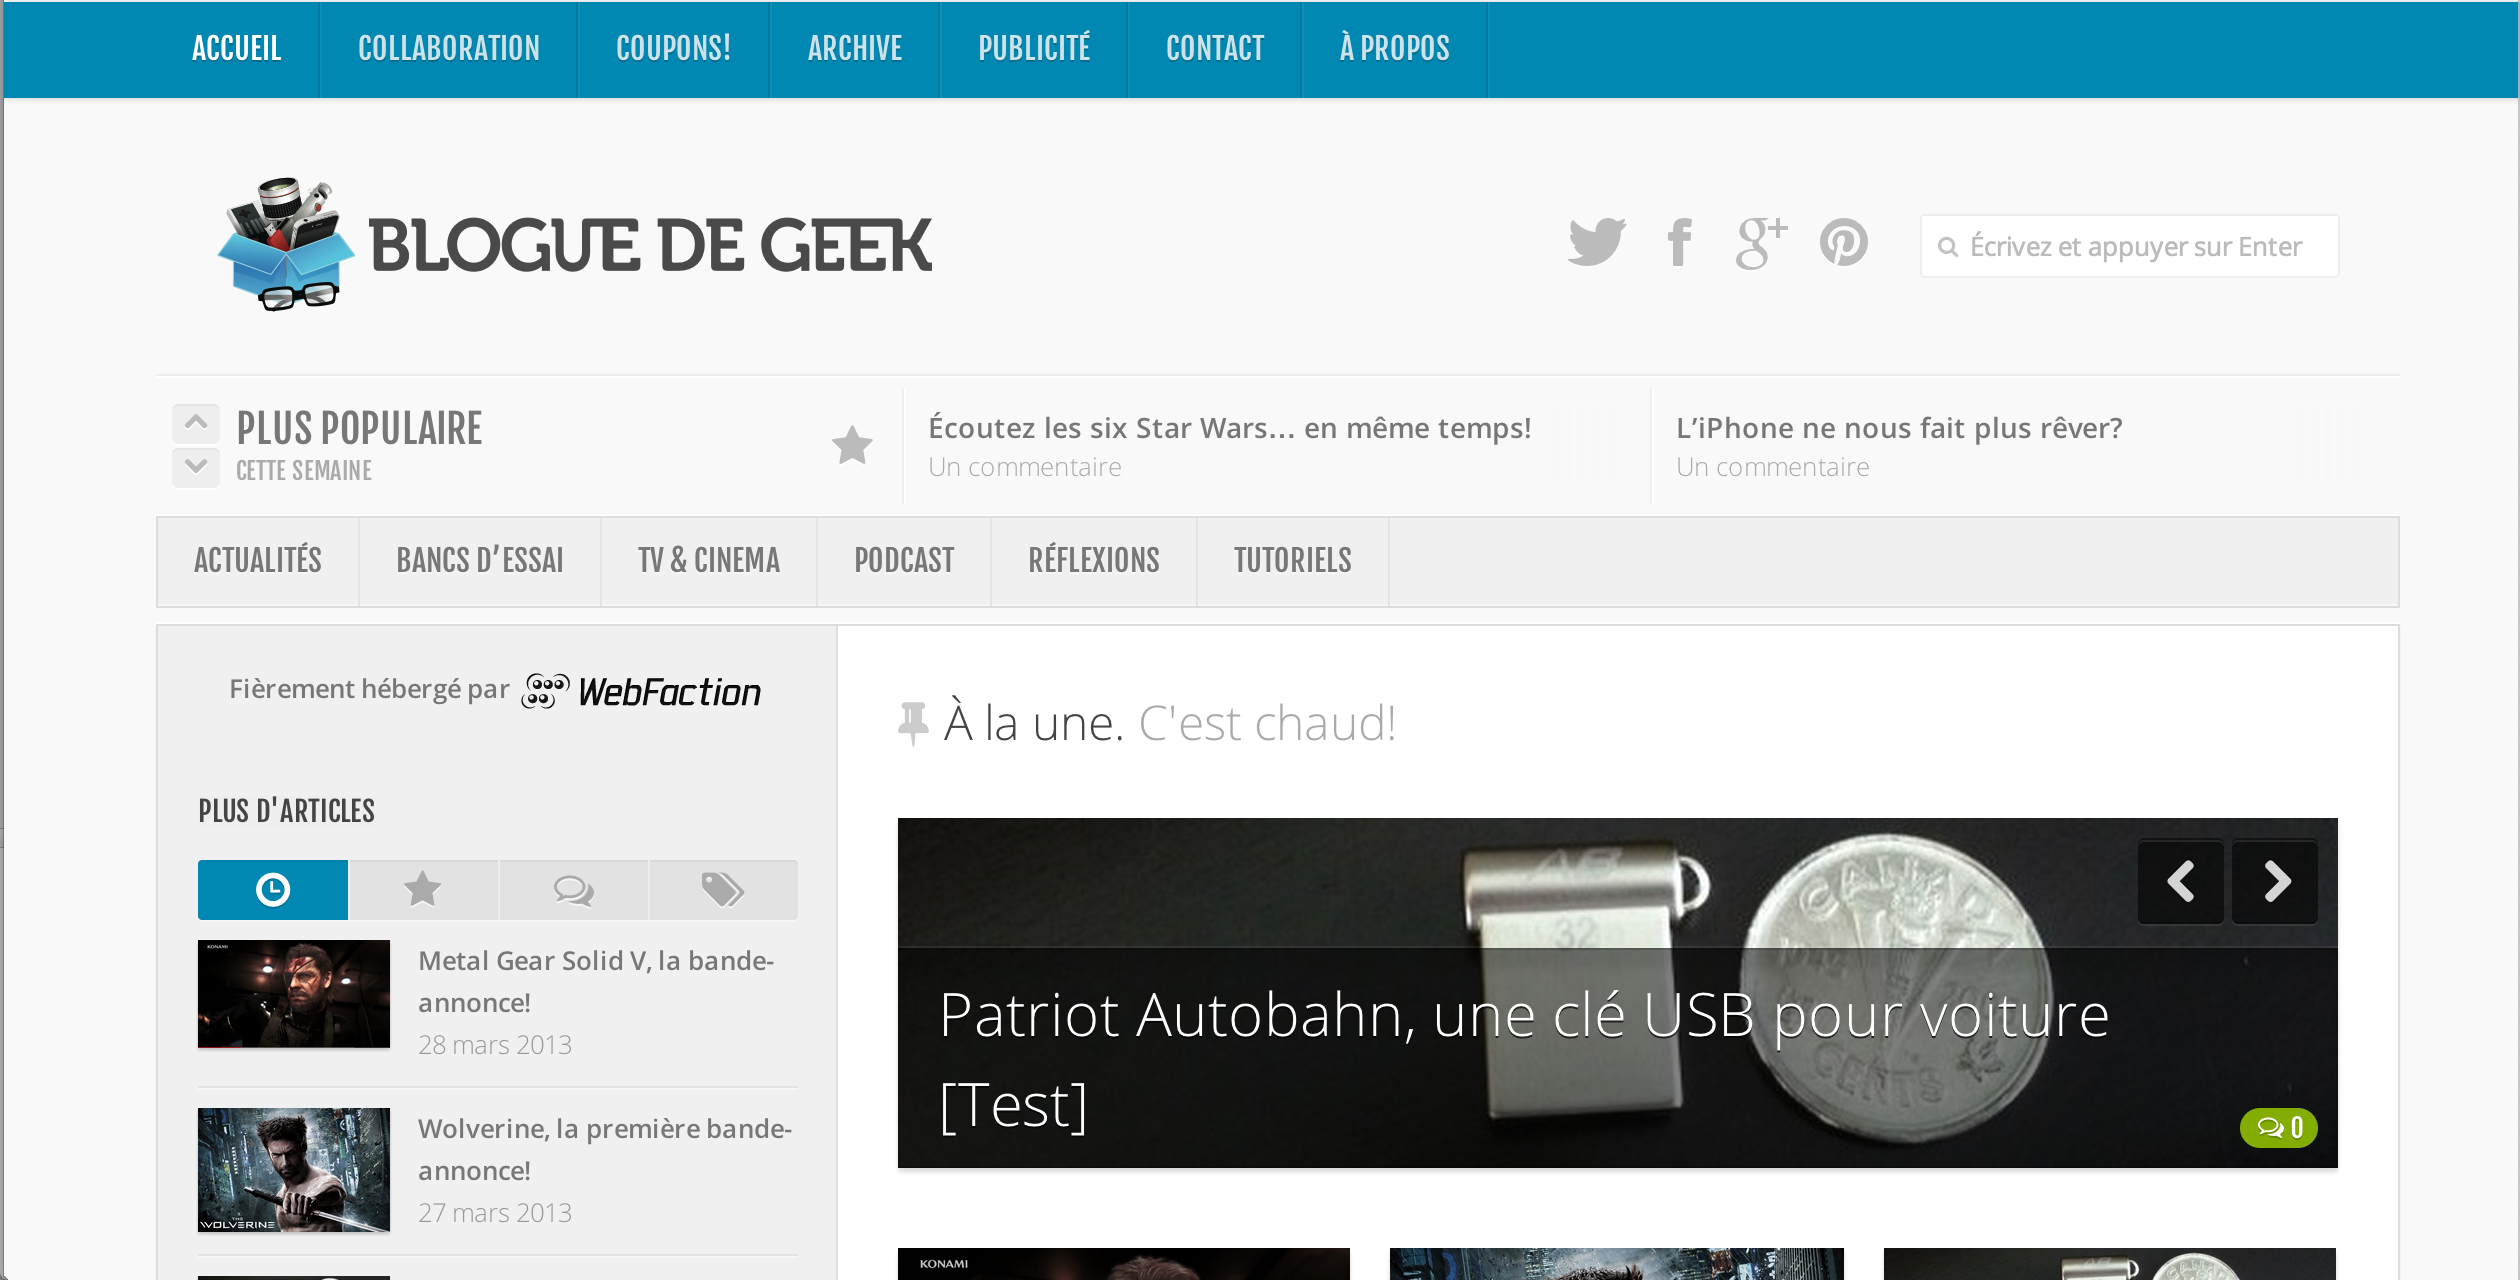The height and width of the screenshot is (1280, 2520).
Task: Open the Archive menu item
Action: click(855, 49)
